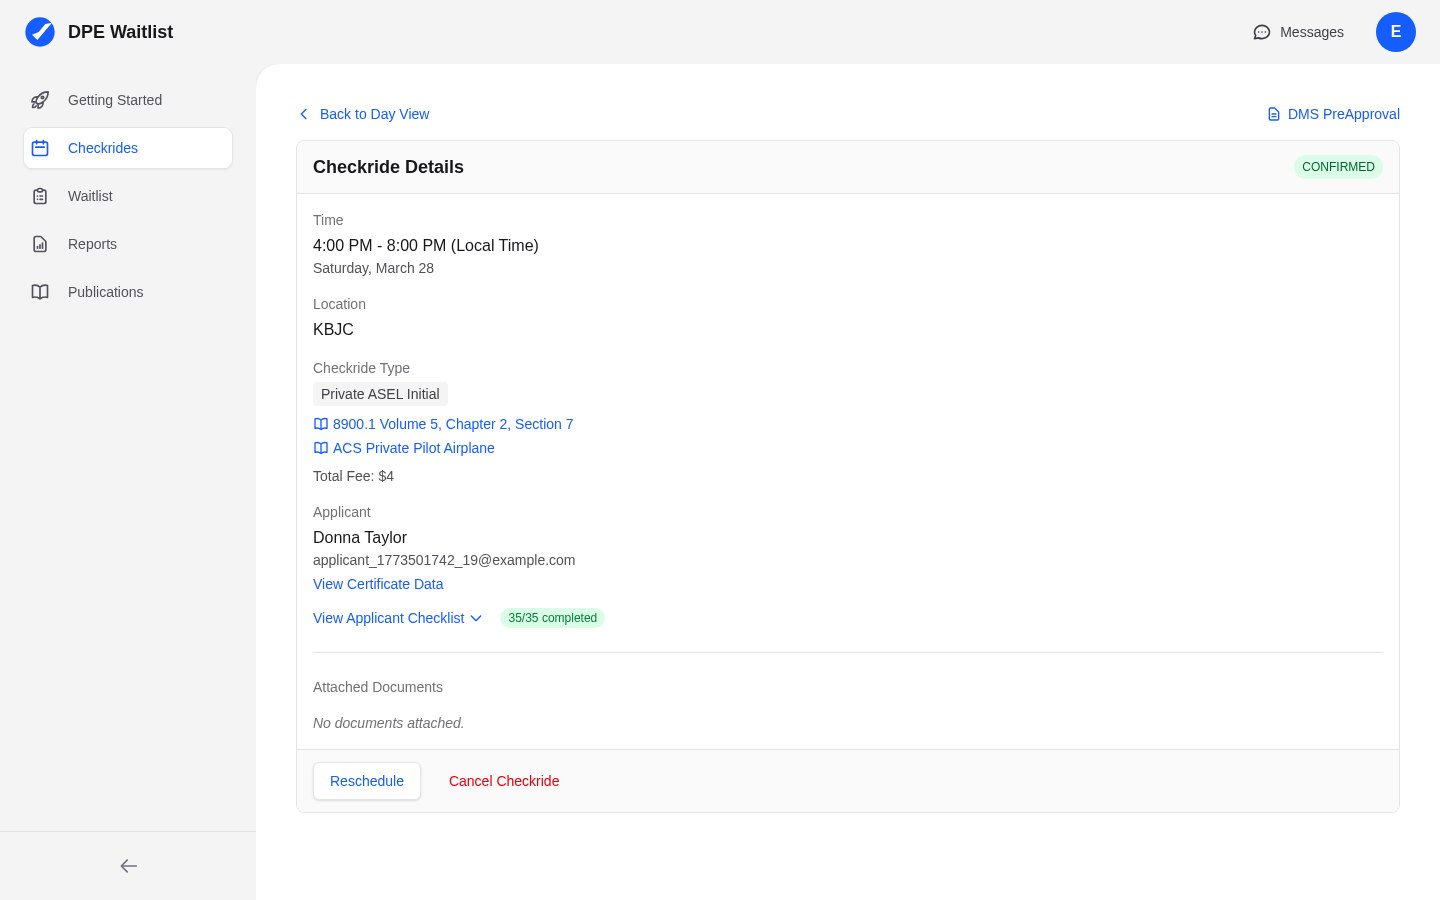Open Messages via the chat bubble icon
This screenshot has height=900, width=1440.
1261,32
